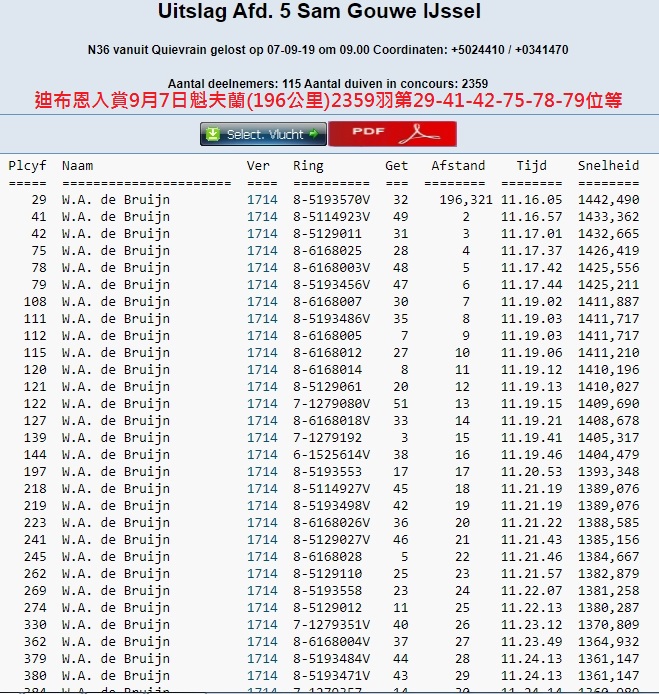Click distance value 196,321
This screenshot has height=694, width=659.
(466, 200)
